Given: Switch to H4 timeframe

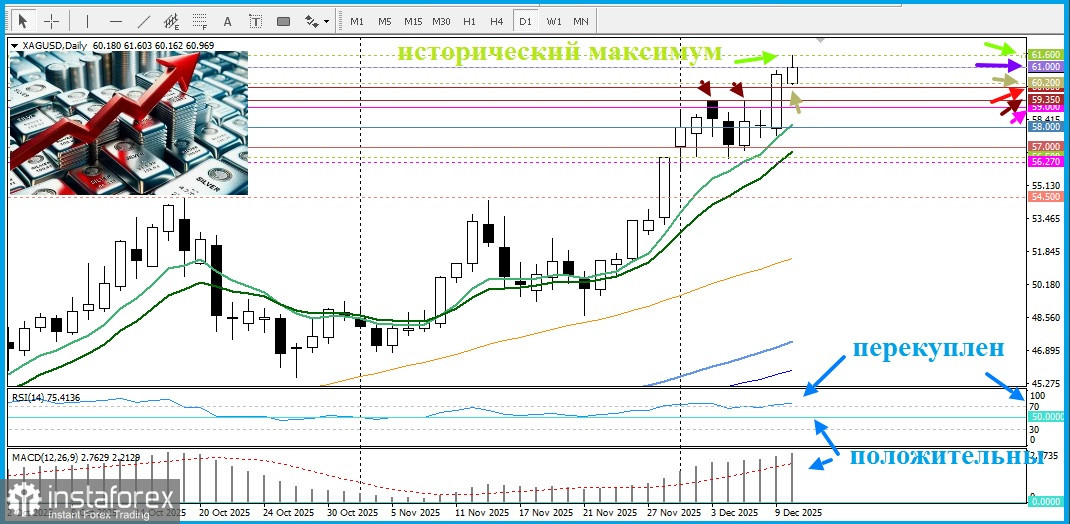Looking at the screenshot, I should click(x=497, y=21).
